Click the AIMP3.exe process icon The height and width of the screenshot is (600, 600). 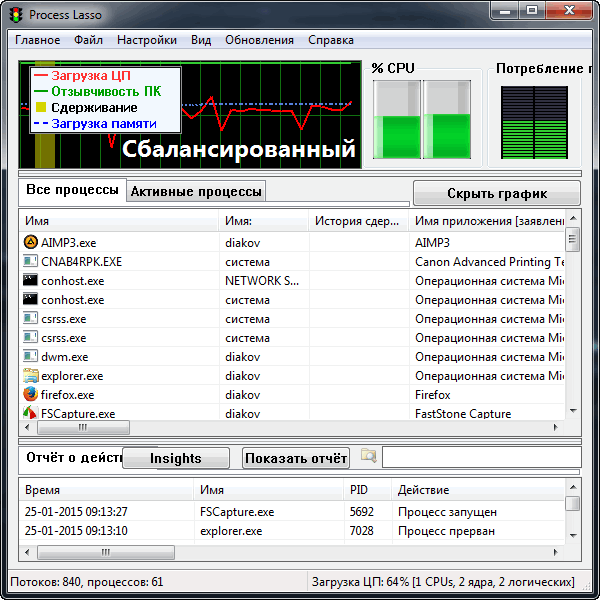pyautogui.click(x=30, y=242)
